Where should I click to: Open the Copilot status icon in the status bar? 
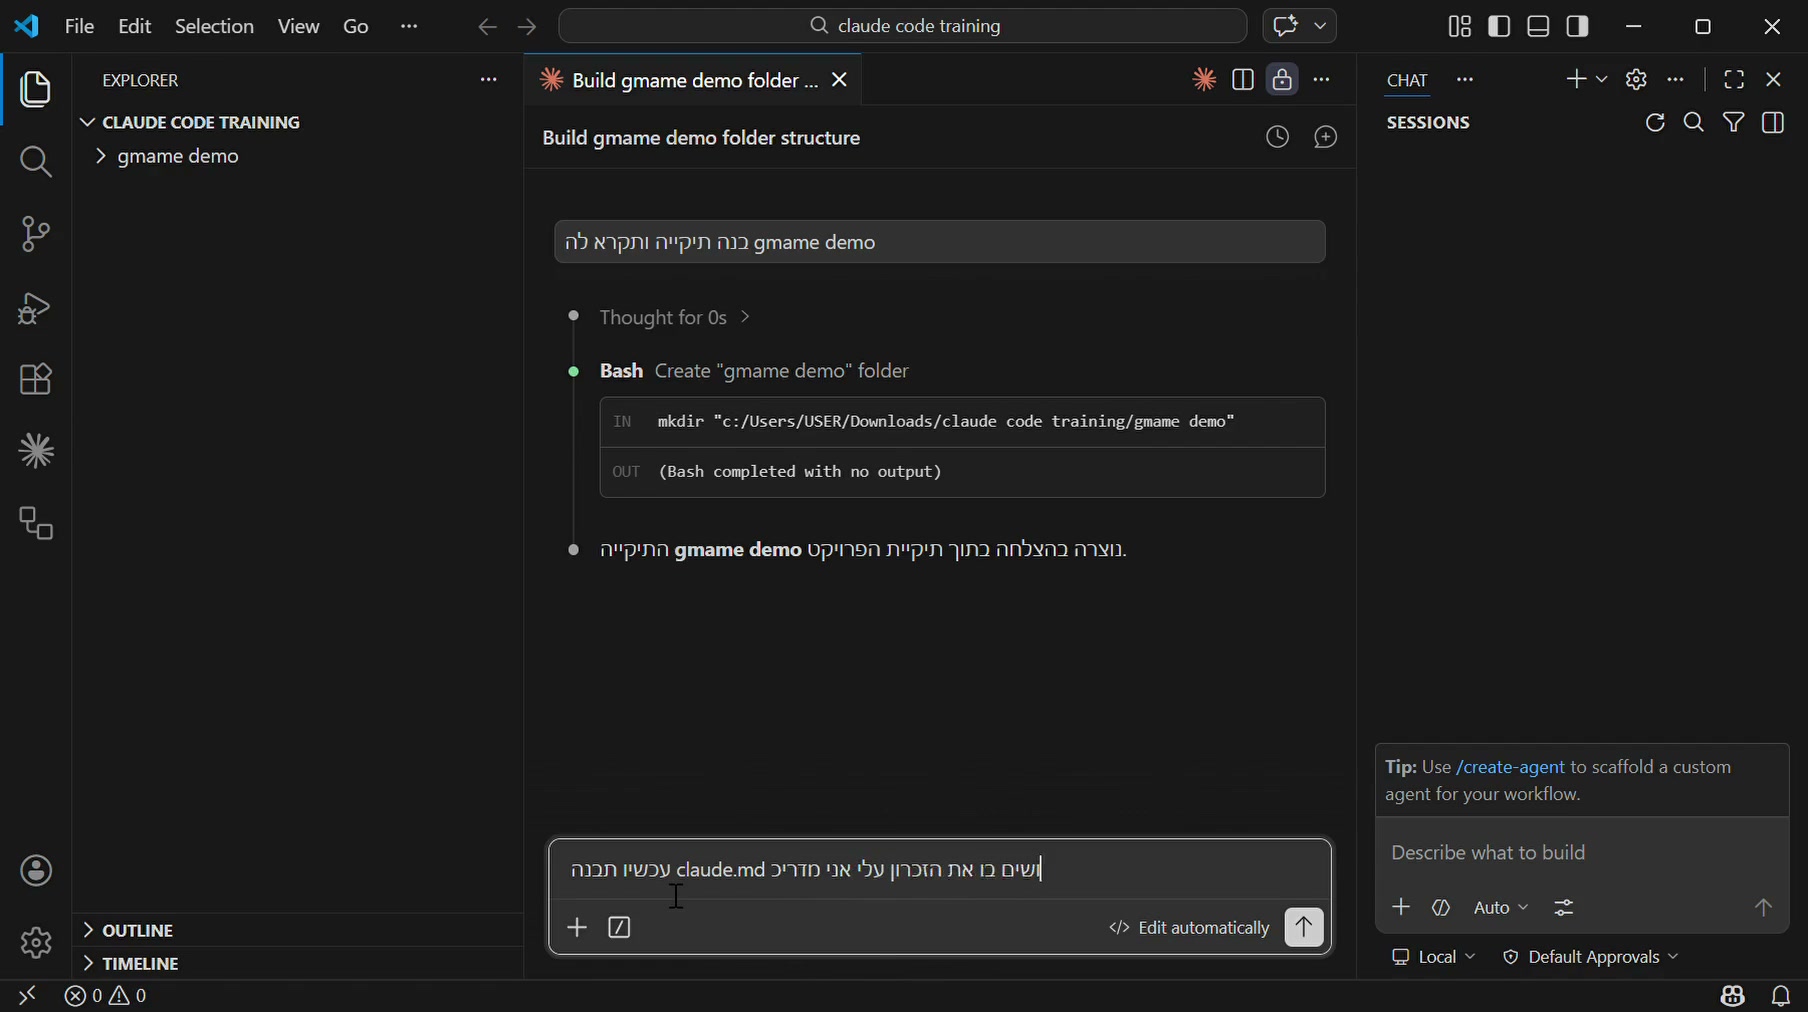[x=1733, y=996]
